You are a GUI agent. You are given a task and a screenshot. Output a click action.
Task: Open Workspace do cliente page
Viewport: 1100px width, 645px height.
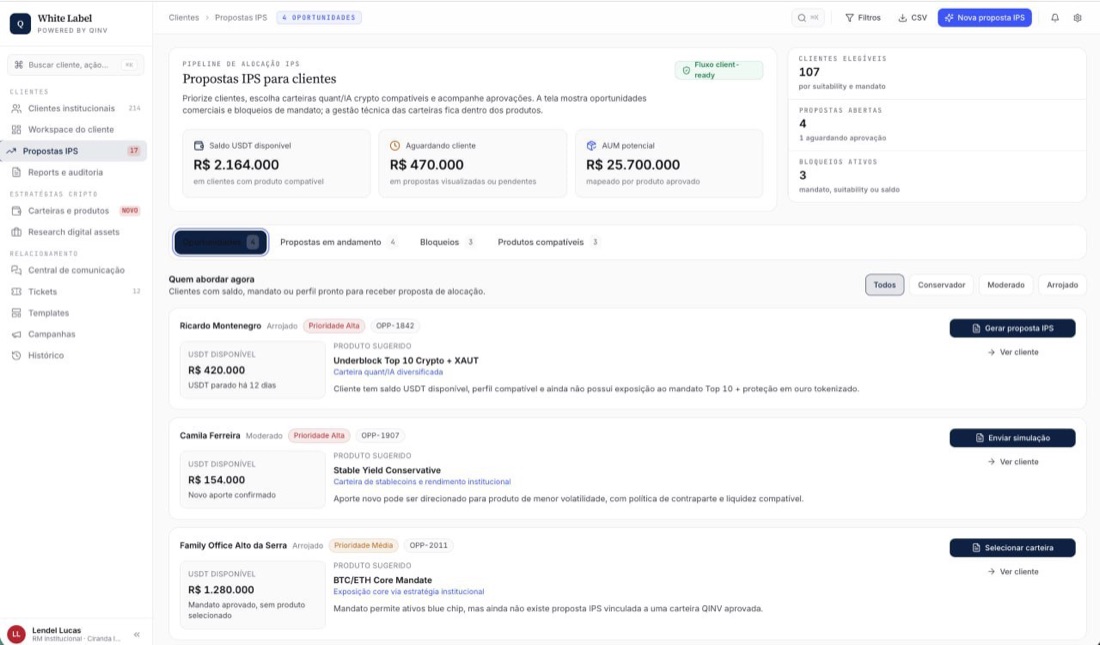(x=75, y=129)
